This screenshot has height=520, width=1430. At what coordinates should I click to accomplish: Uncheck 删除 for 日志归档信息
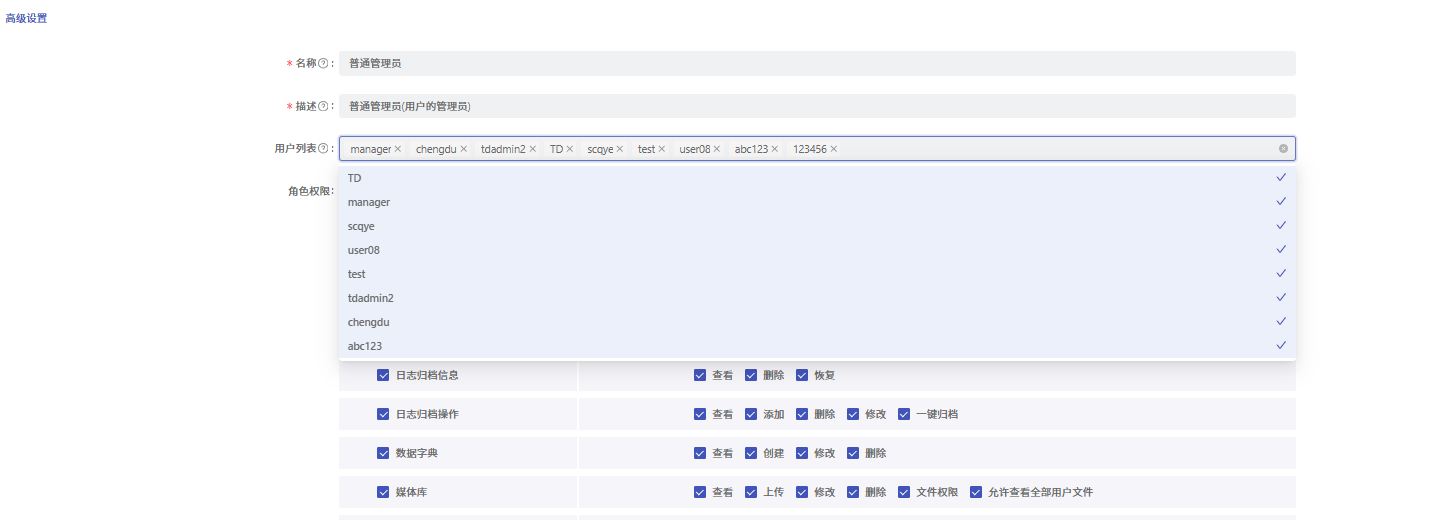[751, 375]
